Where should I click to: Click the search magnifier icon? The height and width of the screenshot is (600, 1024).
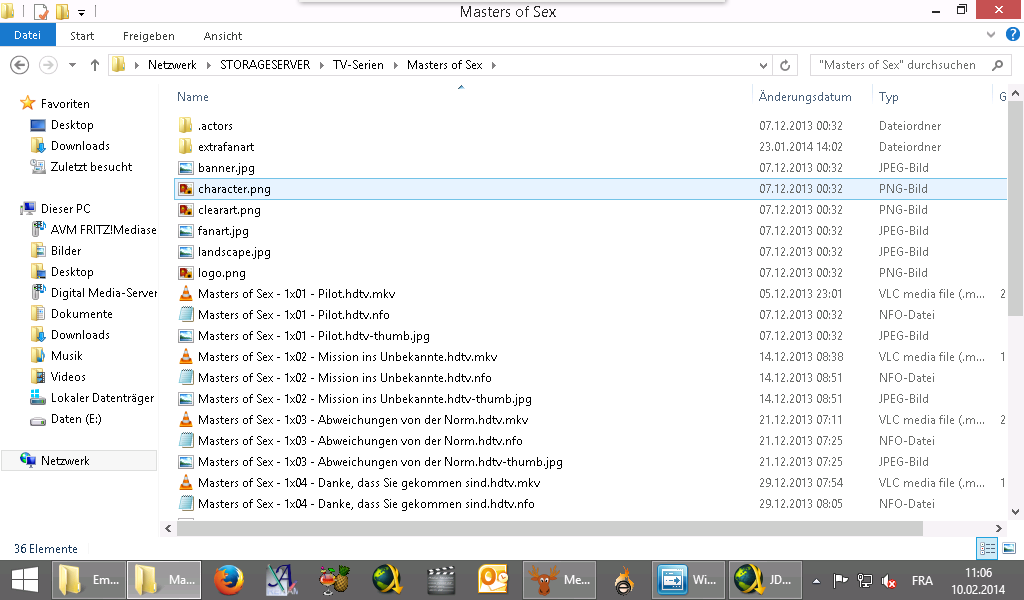tap(997, 65)
